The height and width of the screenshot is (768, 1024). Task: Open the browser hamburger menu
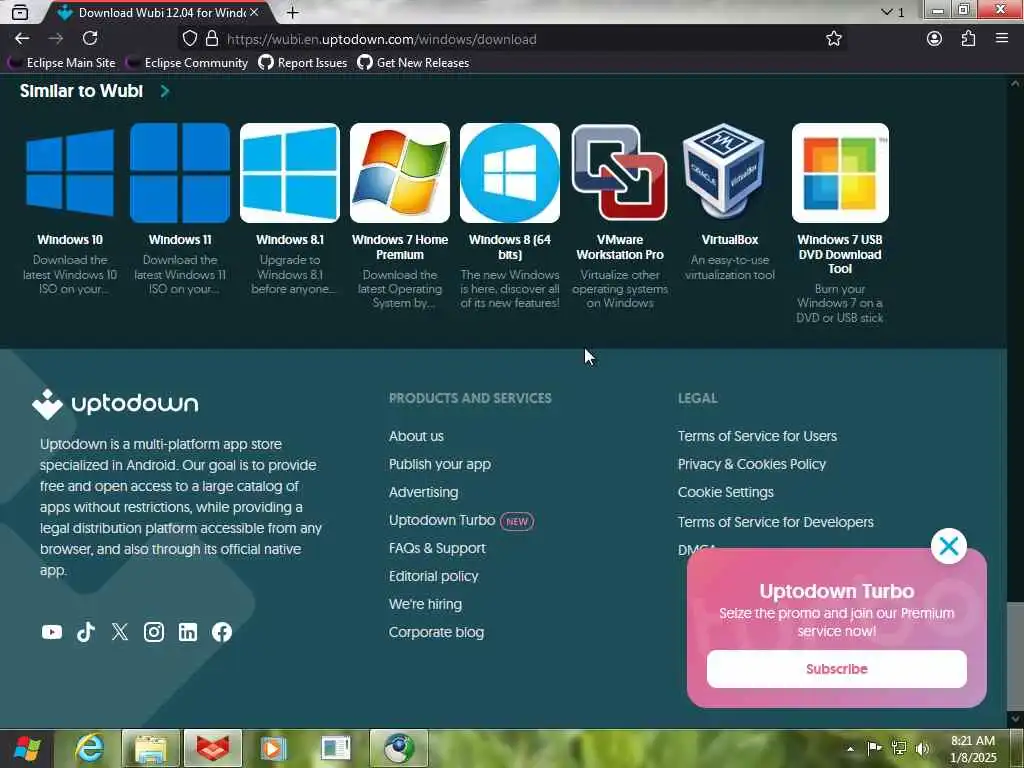[1002, 39]
